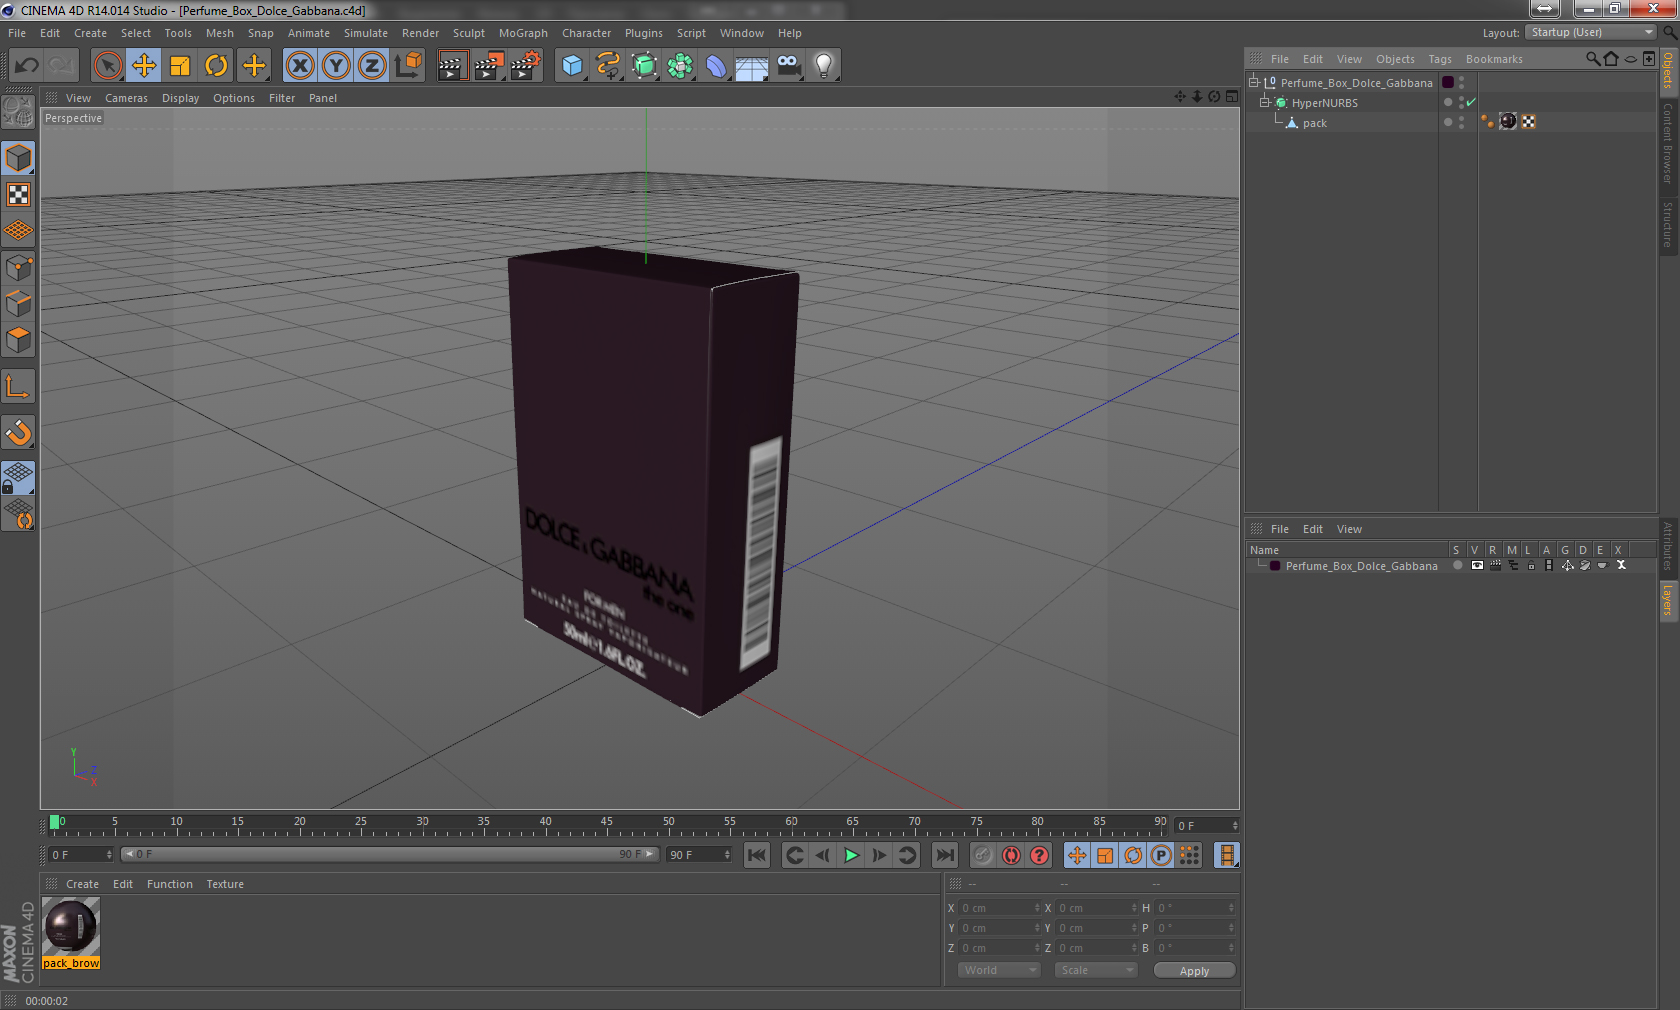This screenshot has height=1010, width=1680.
Task: Open the Sculpt menu
Action: click(x=468, y=33)
